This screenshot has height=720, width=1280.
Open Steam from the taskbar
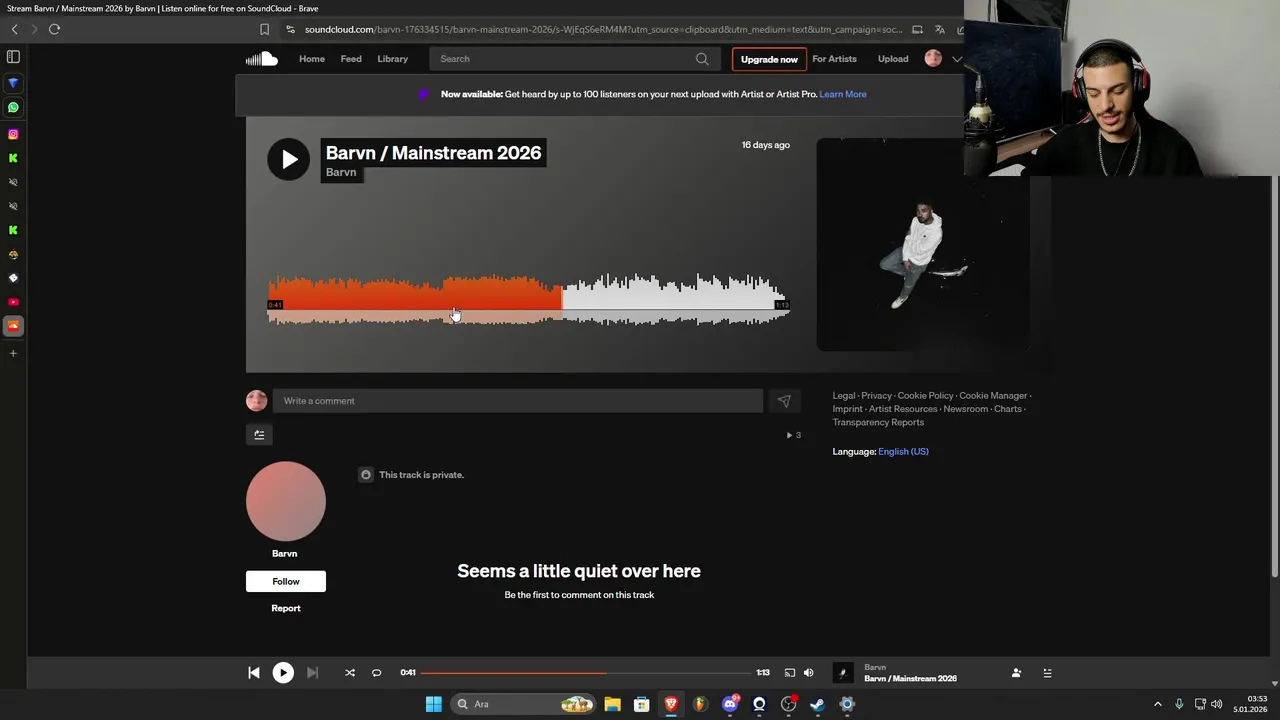coord(817,704)
